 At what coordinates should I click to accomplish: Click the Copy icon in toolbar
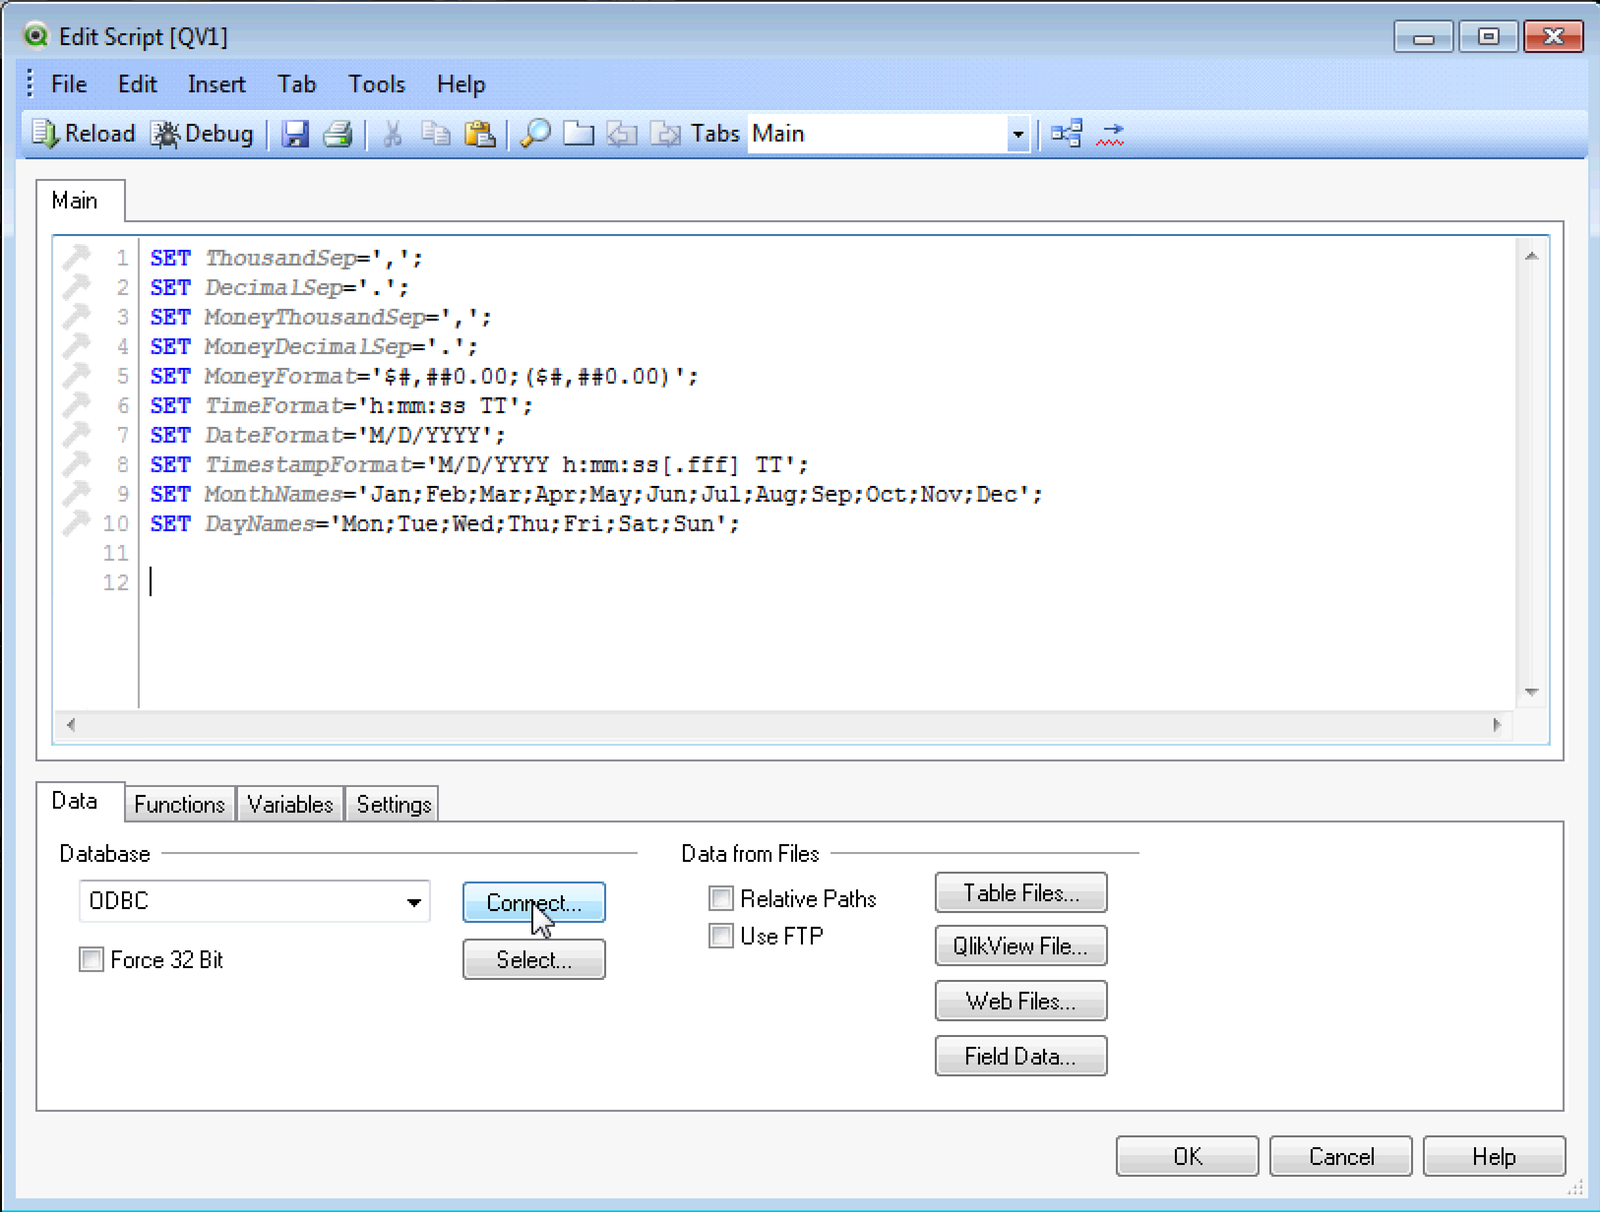click(435, 134)
